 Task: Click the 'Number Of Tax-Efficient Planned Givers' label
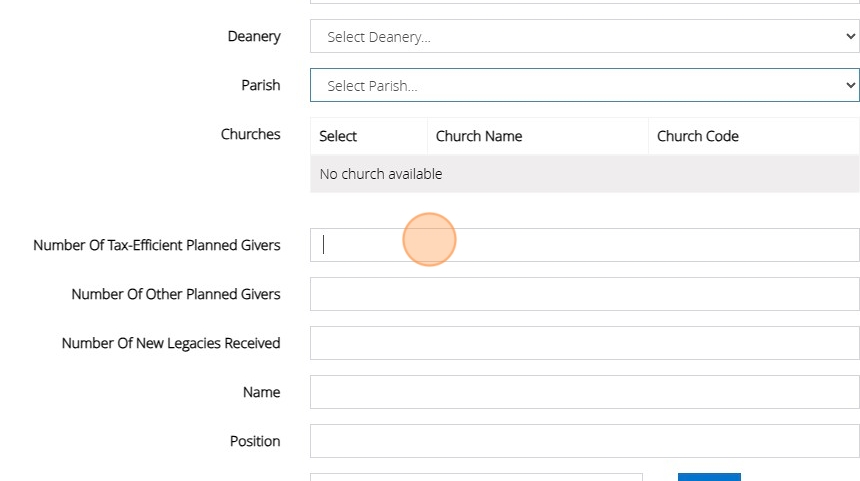pos(157,245)
